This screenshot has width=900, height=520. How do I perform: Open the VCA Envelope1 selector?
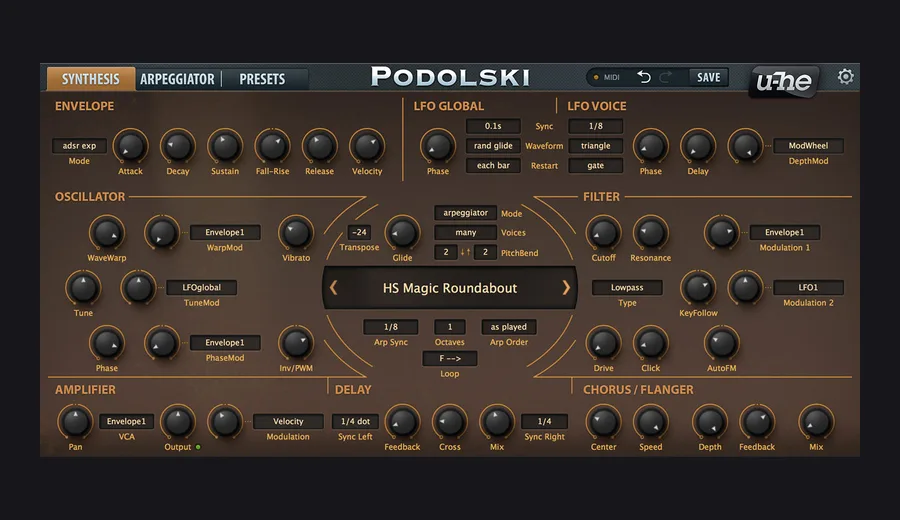tap(126, 421)
